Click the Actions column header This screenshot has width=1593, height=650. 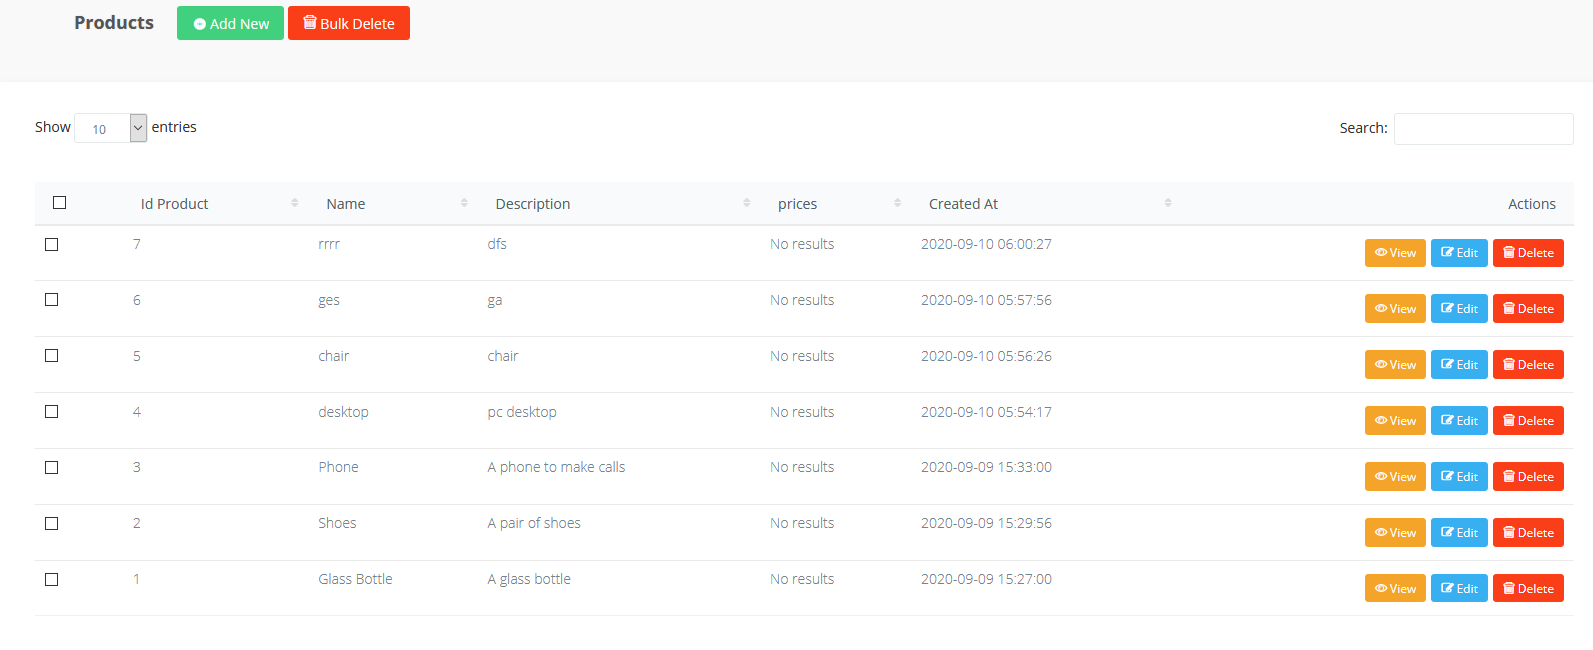1531,204
